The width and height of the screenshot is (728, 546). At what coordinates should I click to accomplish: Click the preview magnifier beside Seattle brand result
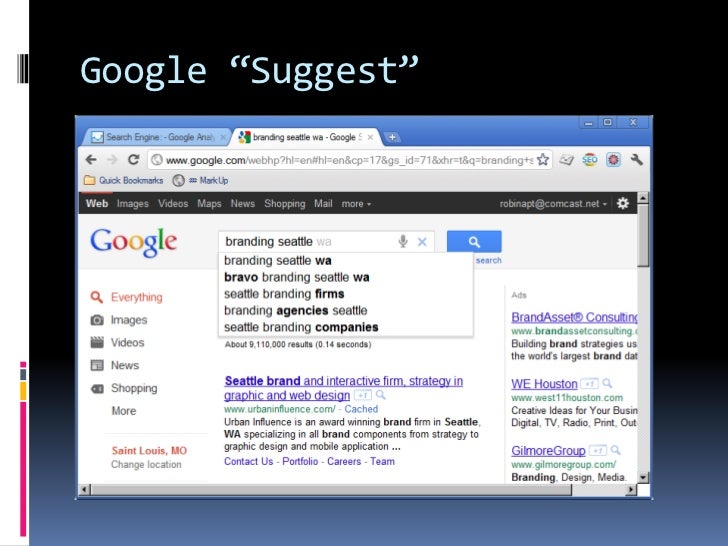click(x=381, y=395)
